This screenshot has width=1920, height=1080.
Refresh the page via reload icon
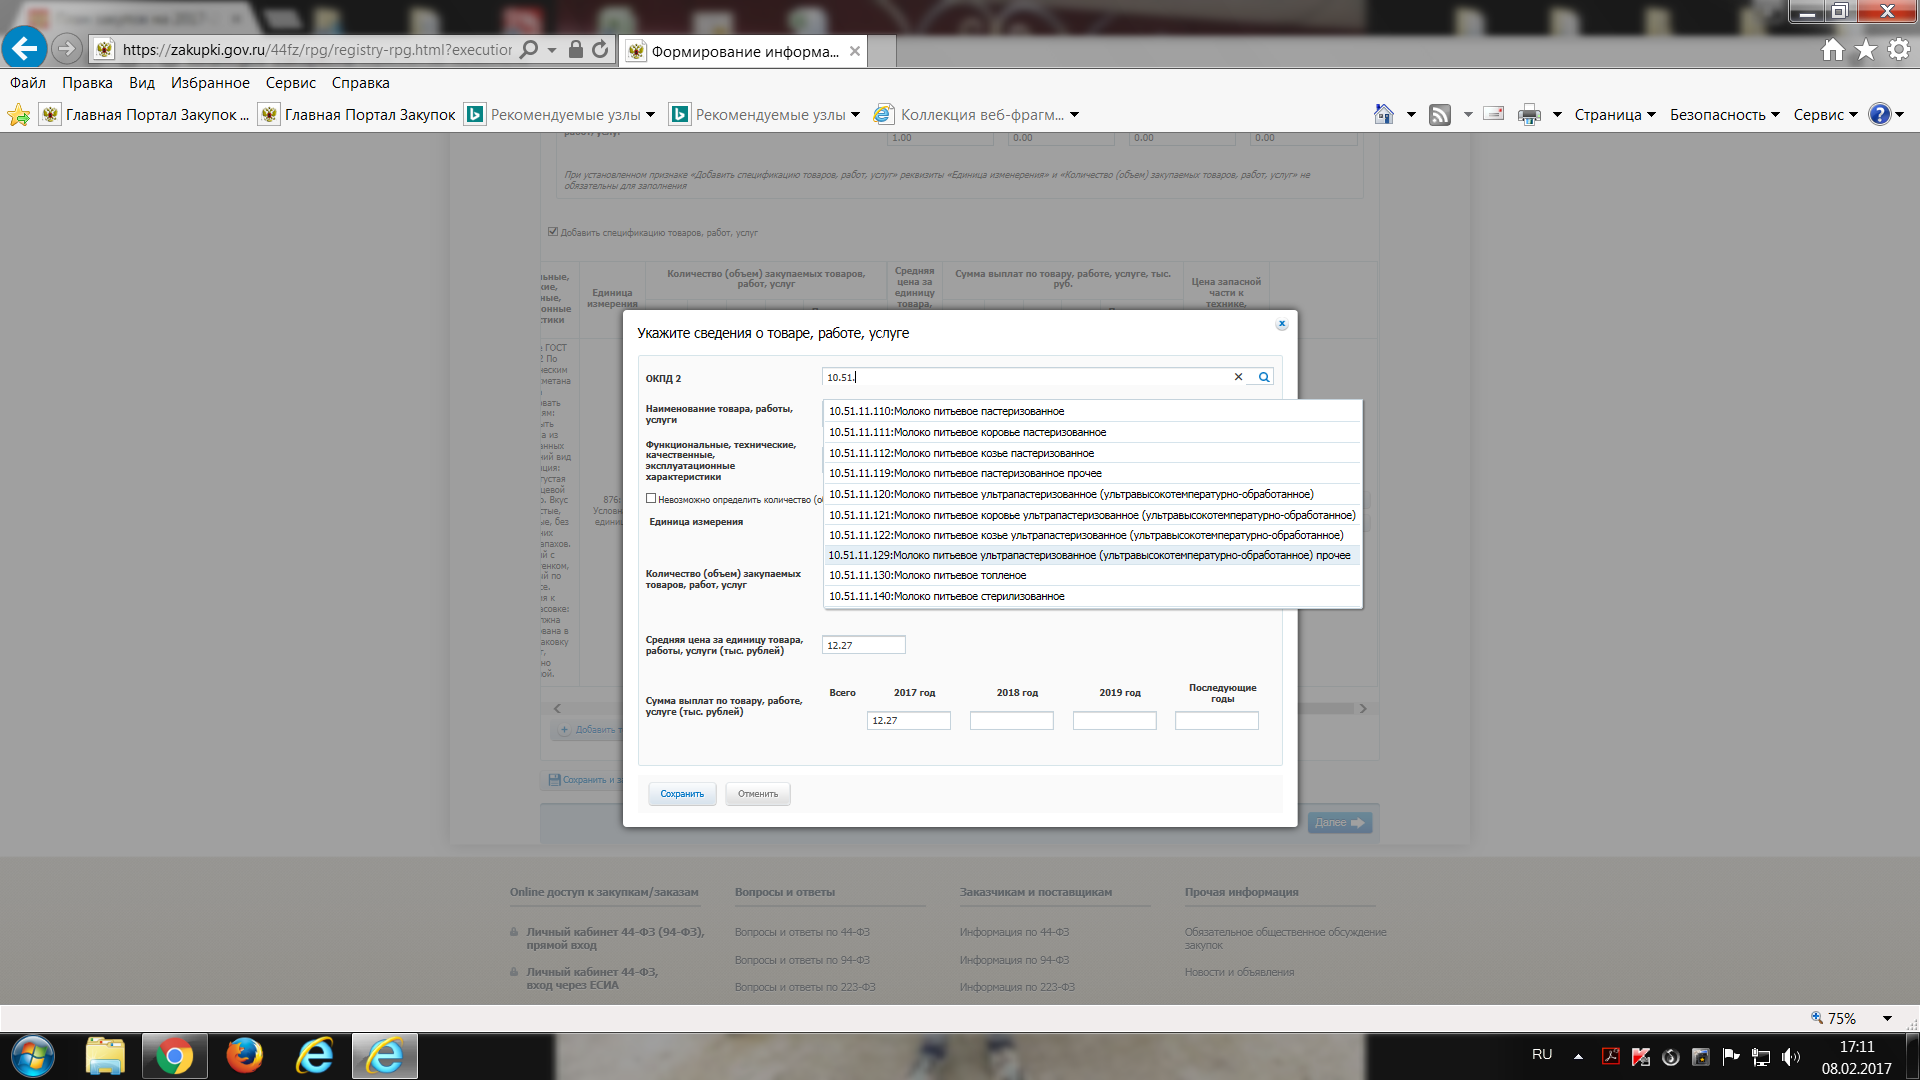coord(600,49)
